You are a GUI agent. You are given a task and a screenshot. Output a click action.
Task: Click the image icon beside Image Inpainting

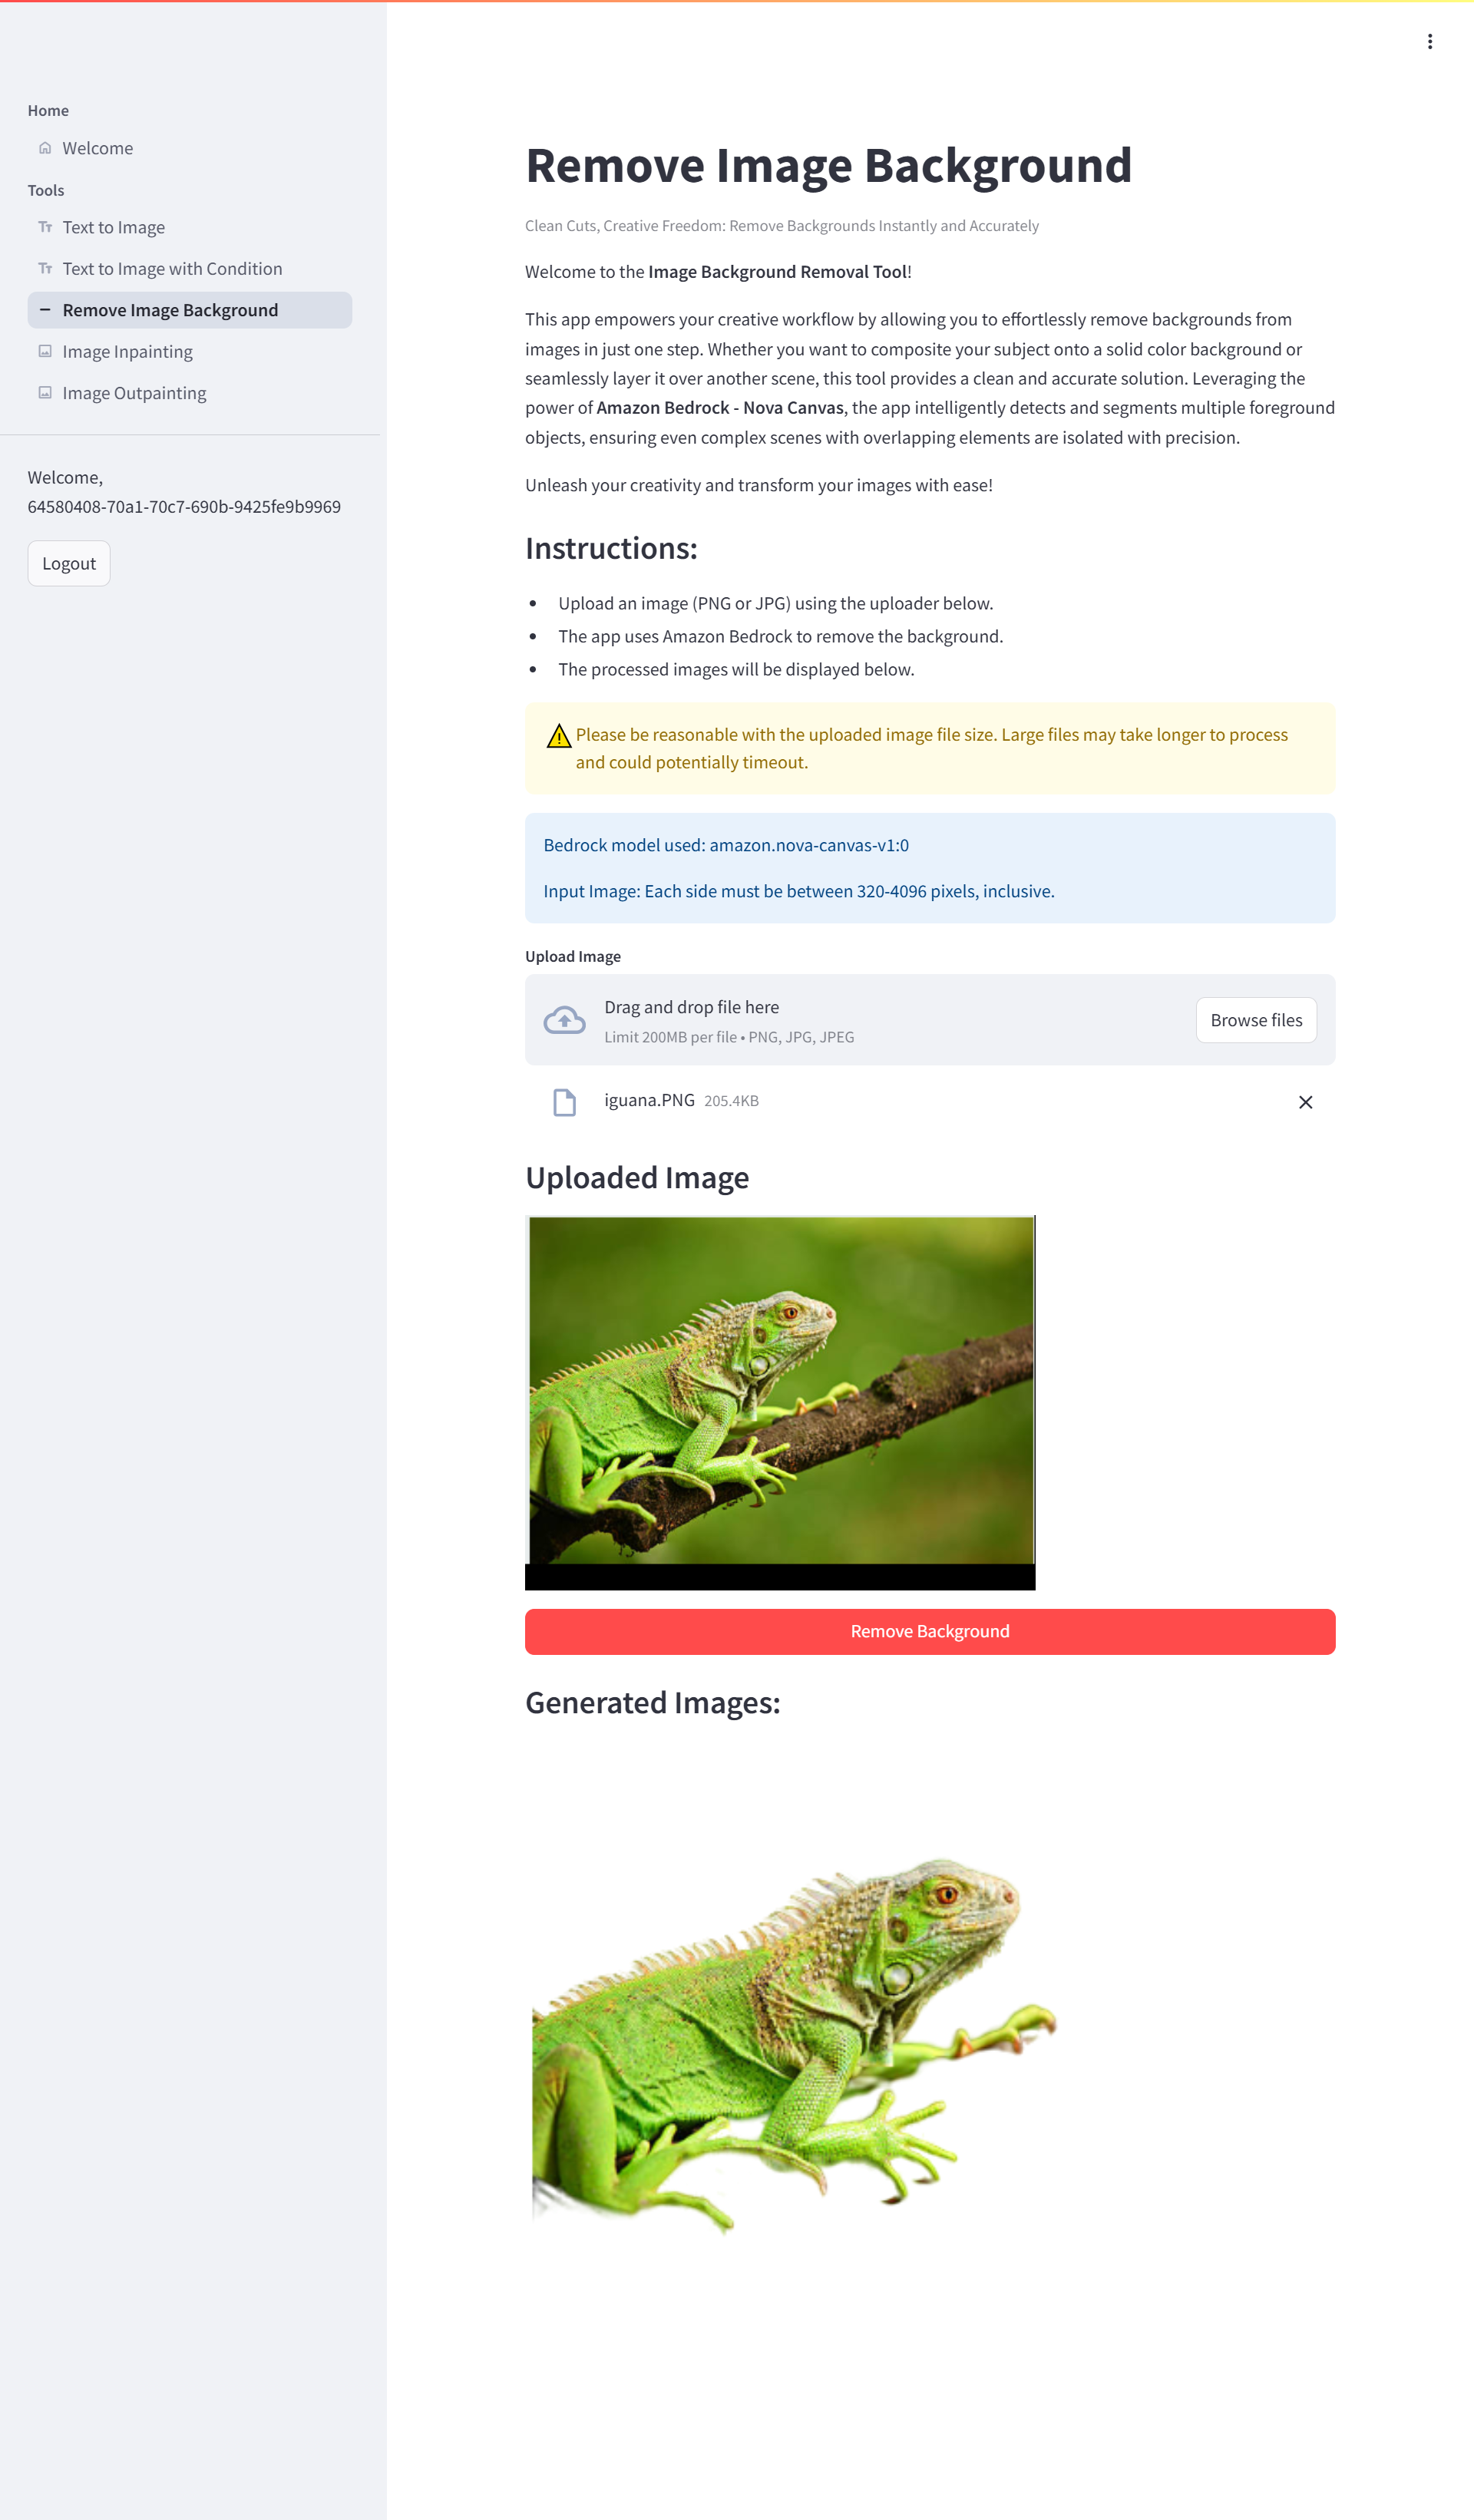coord(45,351)
